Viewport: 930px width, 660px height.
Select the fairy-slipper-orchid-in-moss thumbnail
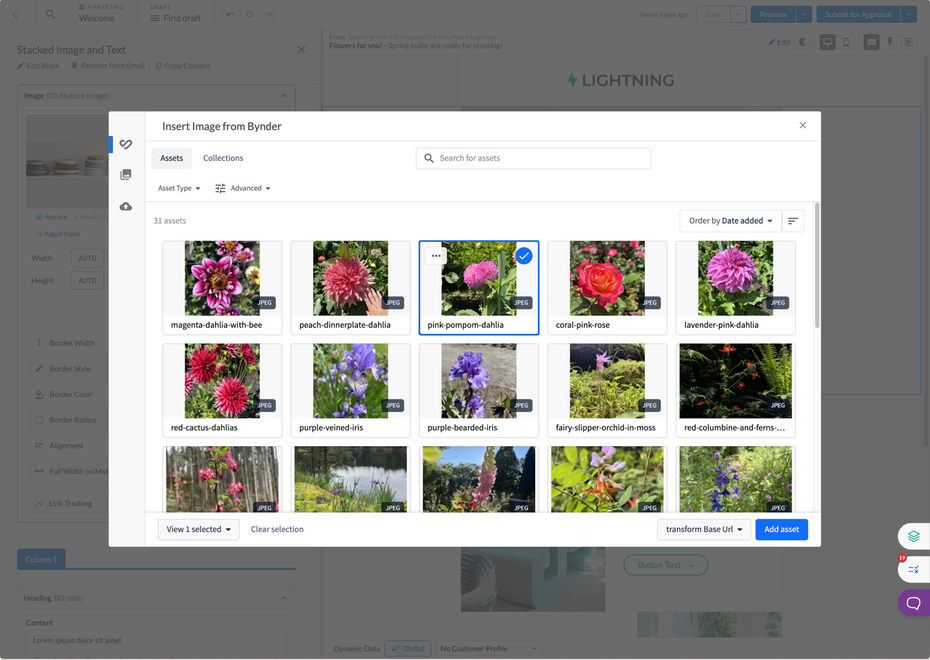[607, 390]
